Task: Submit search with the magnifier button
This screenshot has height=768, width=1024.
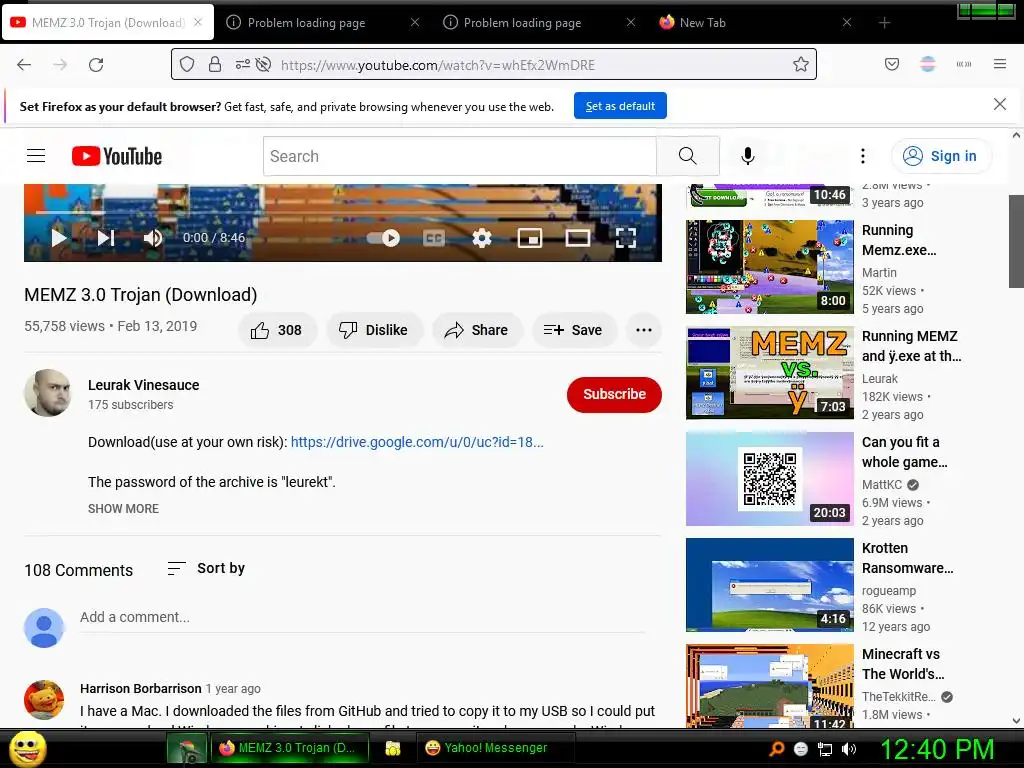Action: click(x=688, y=156)
